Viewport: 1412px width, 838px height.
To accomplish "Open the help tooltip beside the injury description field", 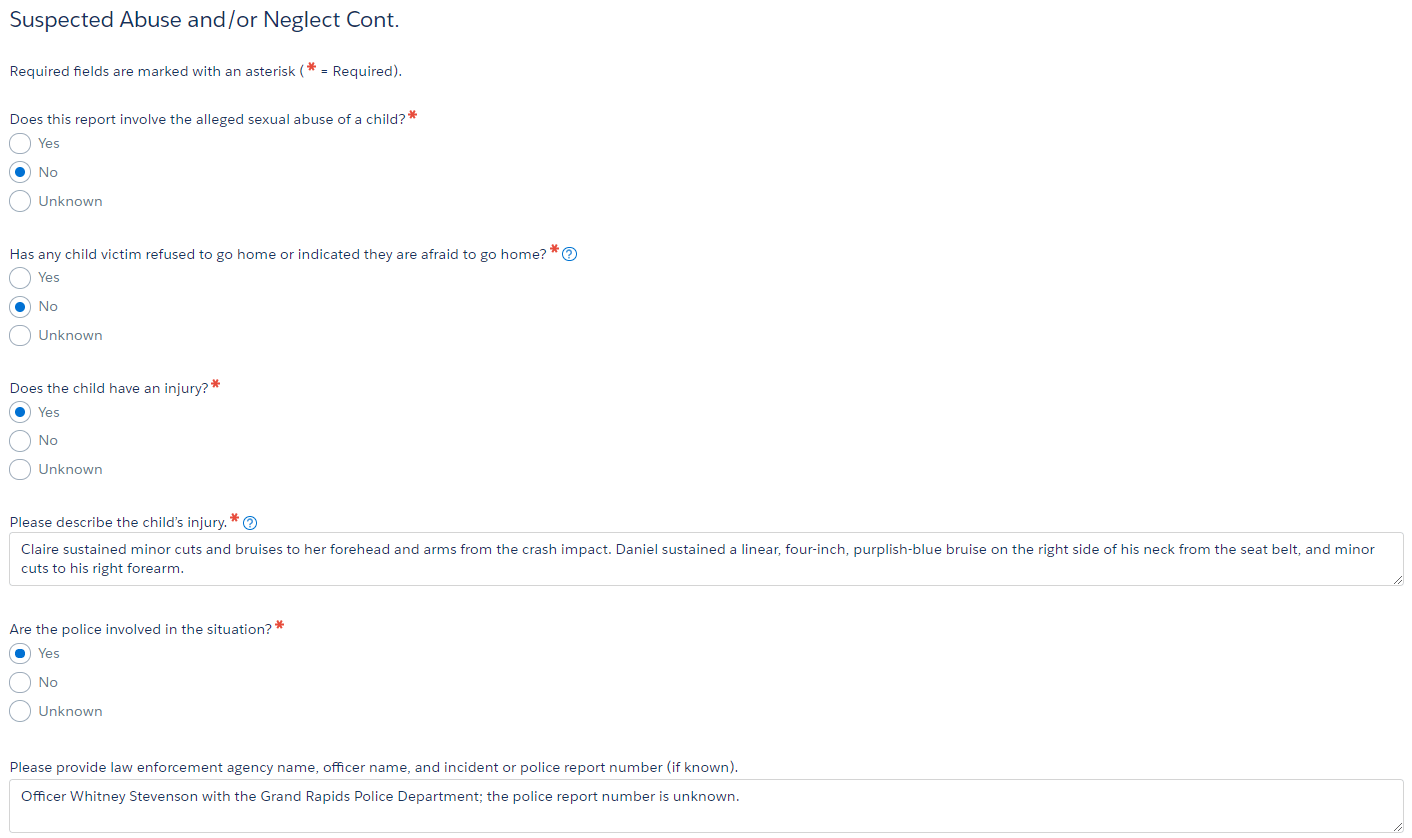I will point(250,522).
